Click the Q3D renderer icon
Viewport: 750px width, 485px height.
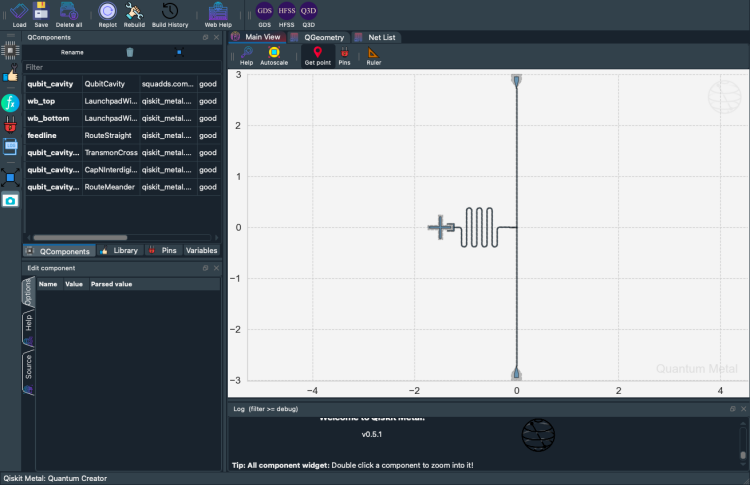(309, 11)
